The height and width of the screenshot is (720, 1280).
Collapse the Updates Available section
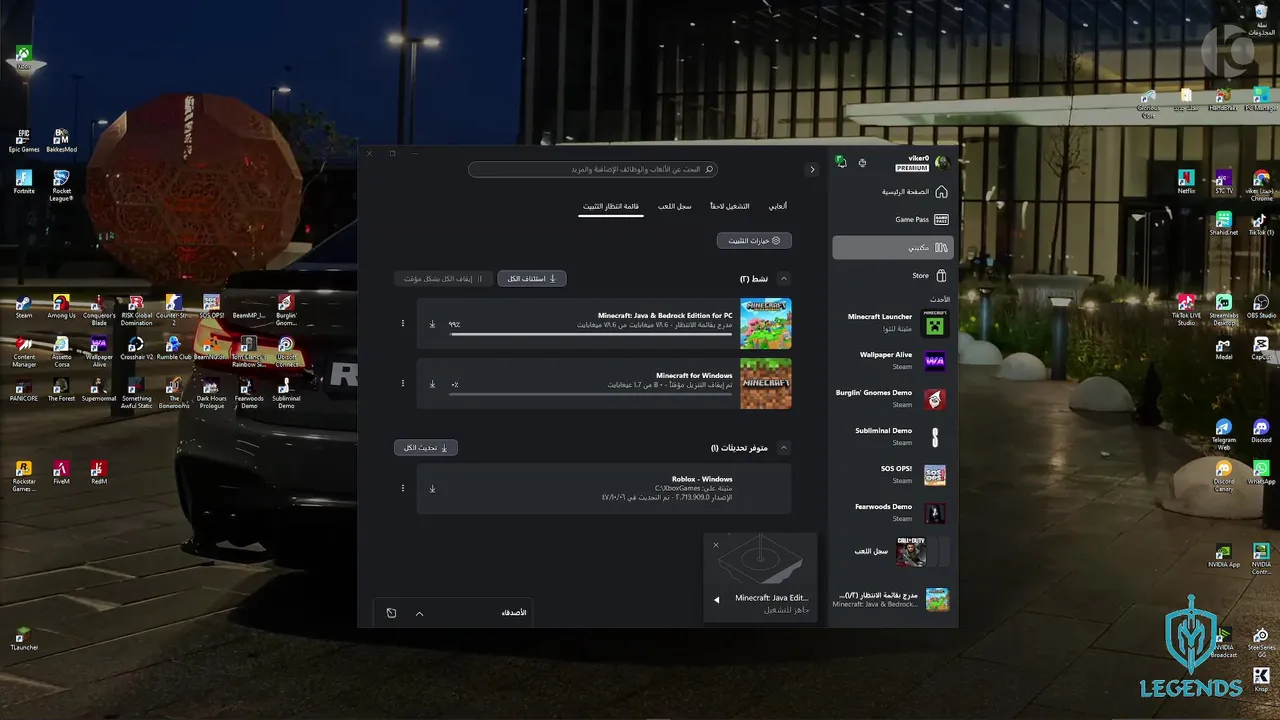pyautogui.click(x=784, y=448)
